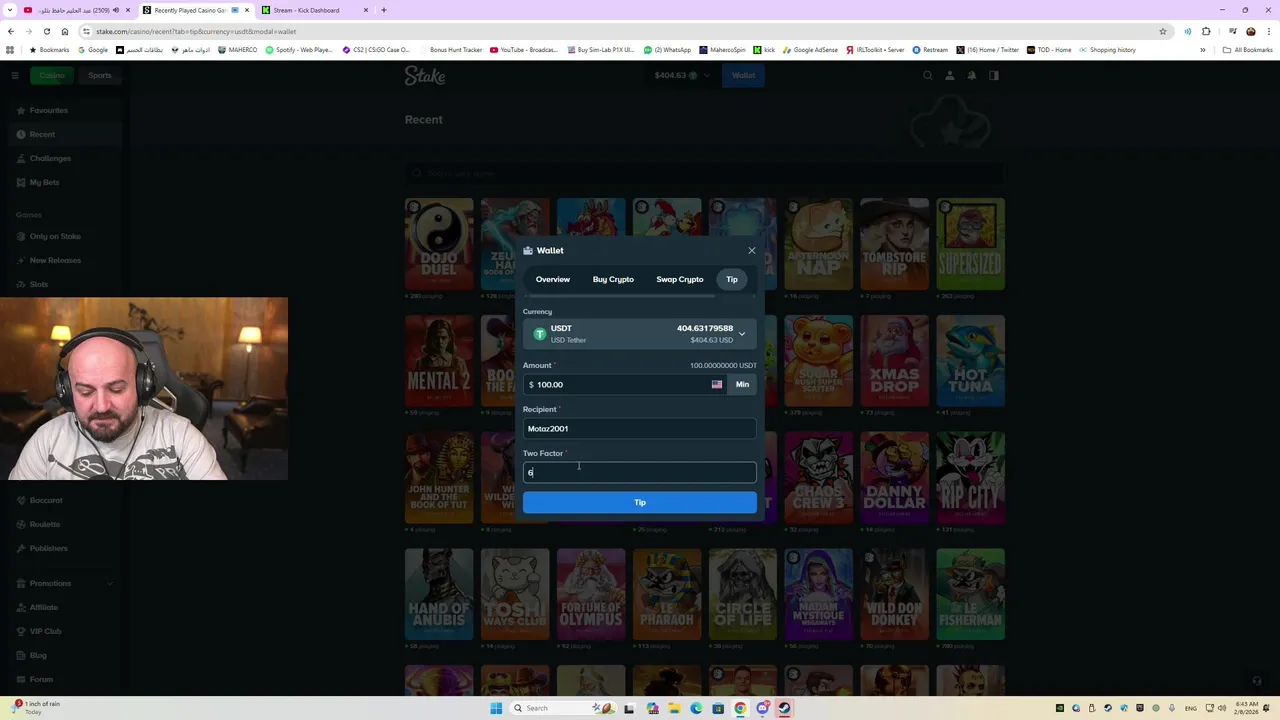Open the weather widget showing rain

pos(38,707)
